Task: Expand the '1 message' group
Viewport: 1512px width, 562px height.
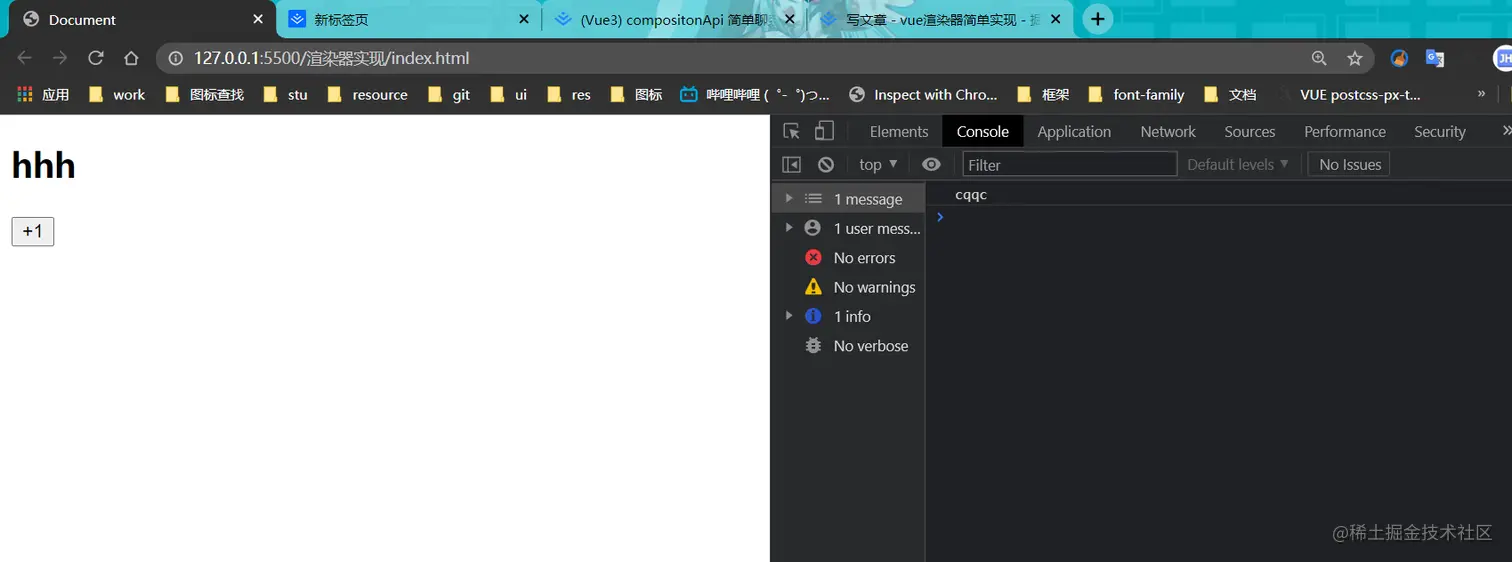Action: click(789, 198)
